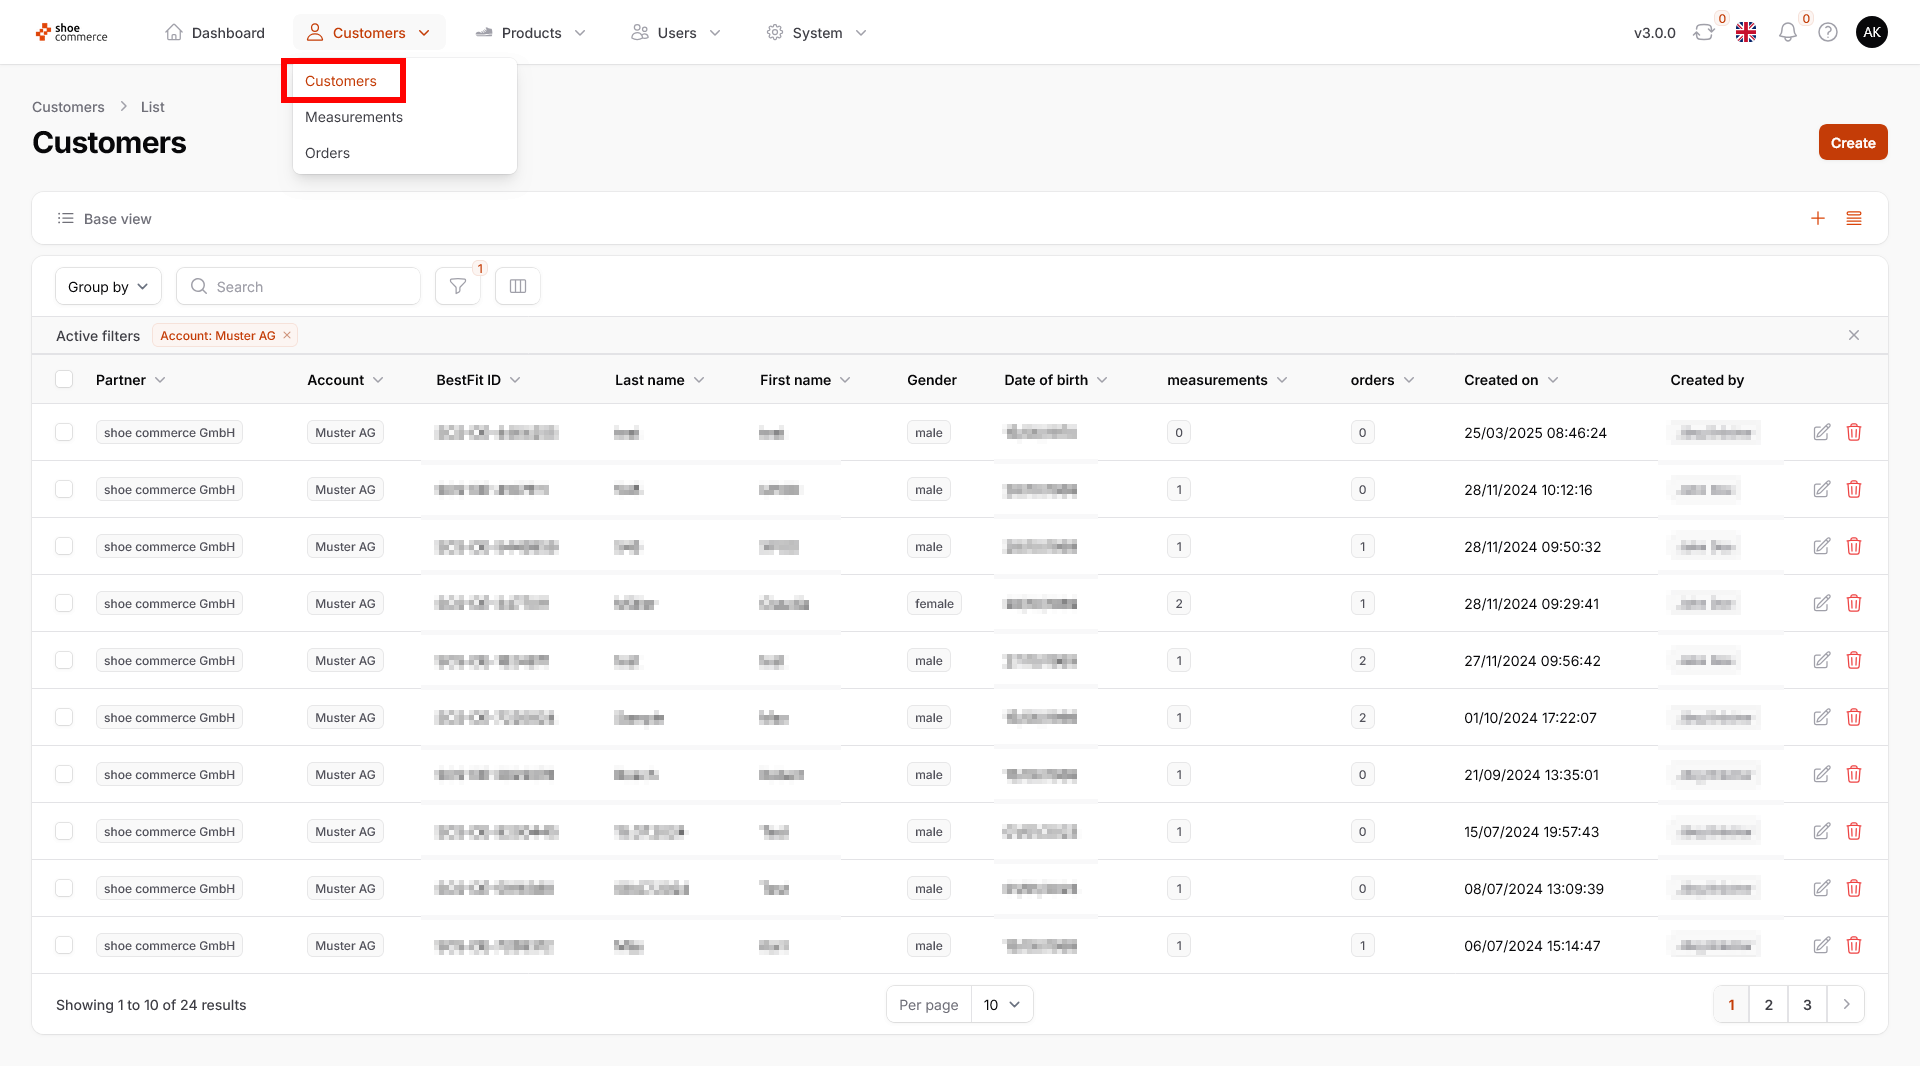Image resolution: width=1920 pixels, height=1066 pixels.
Task: Expand the Products navigation menu
Action: pos(531,33)
